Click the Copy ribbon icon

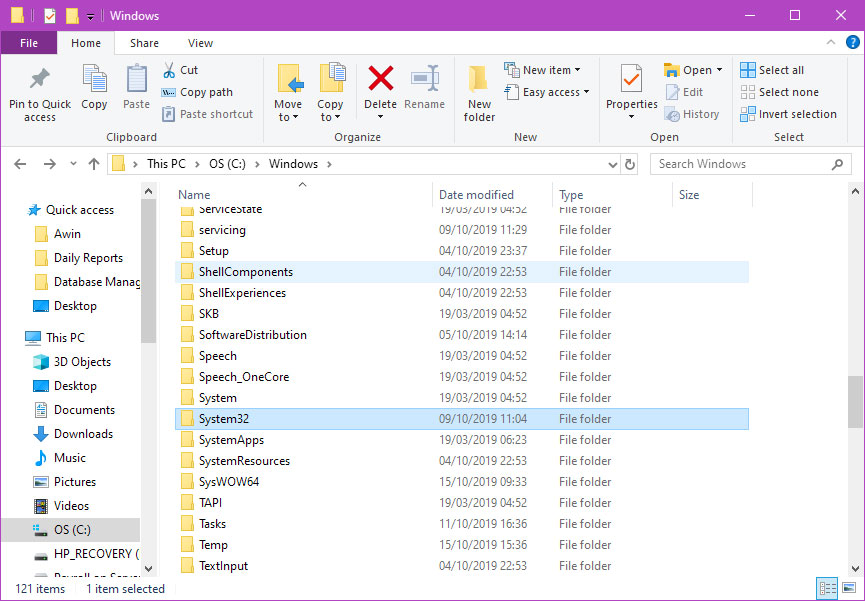[94, 78]
